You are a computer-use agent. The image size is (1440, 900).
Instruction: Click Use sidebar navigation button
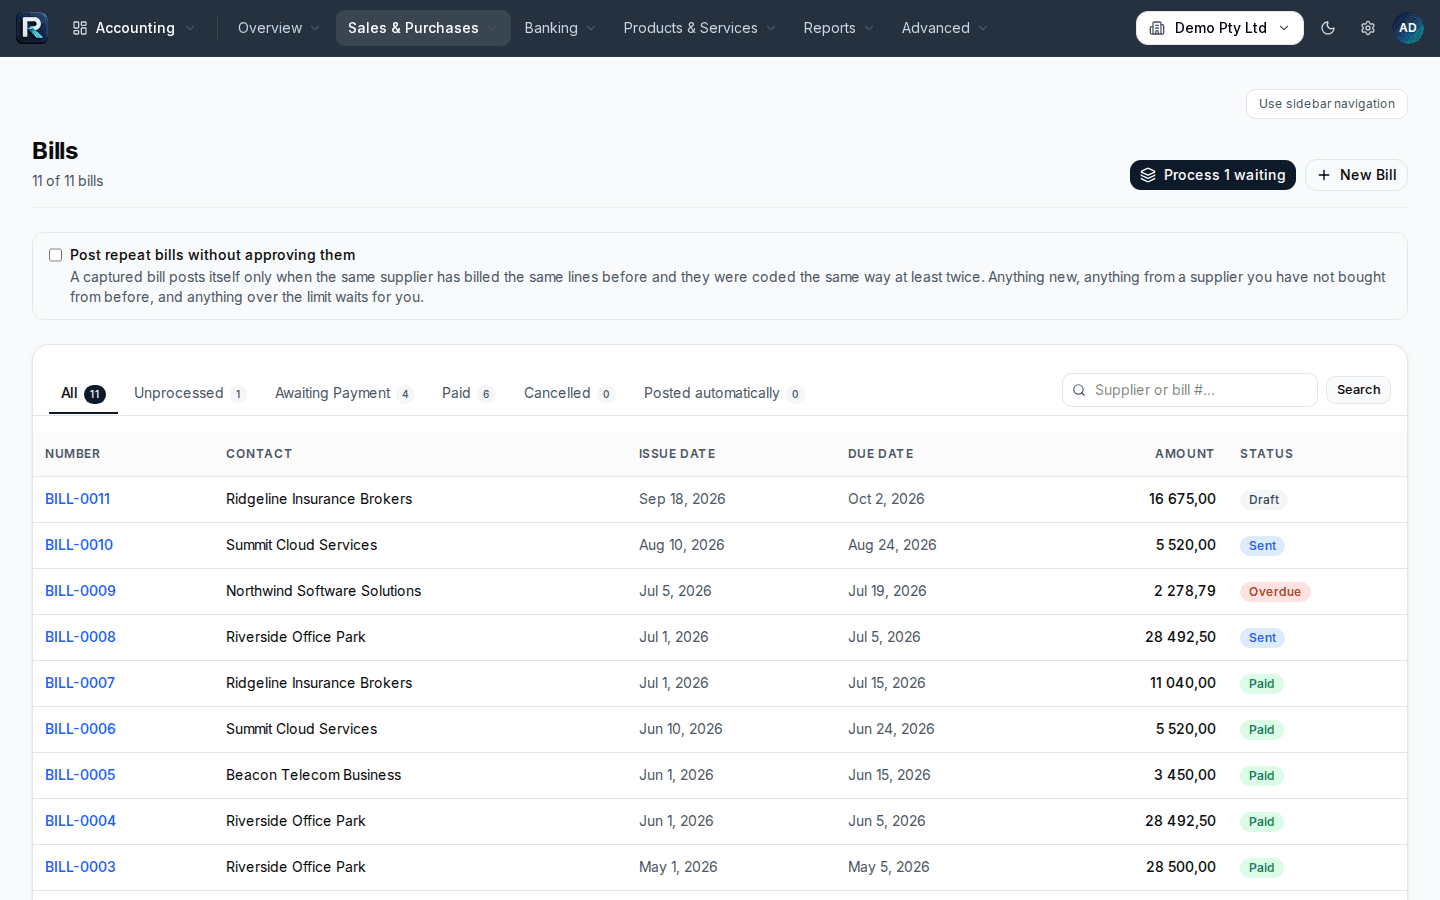click(x=1326, y=104)
